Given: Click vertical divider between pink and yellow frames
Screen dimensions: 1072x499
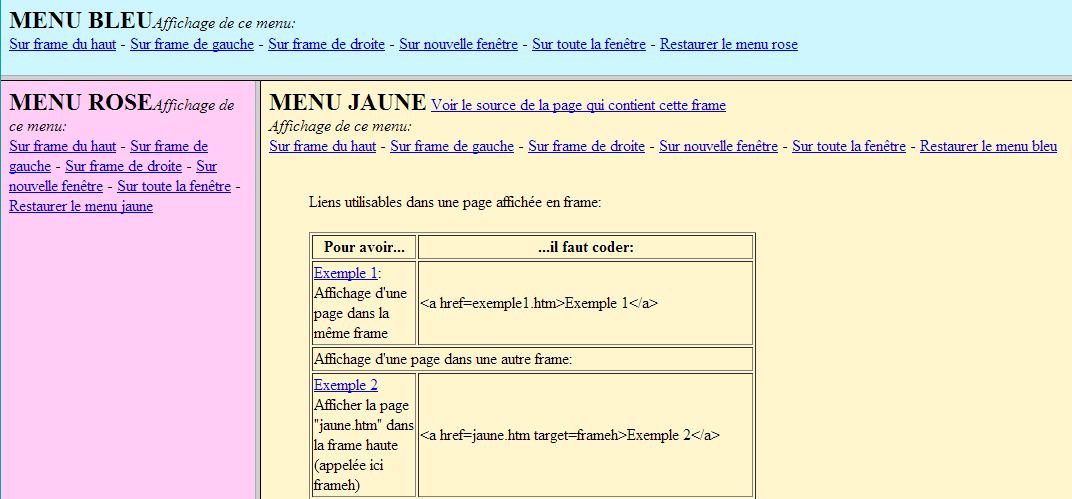Looking at the screenshot, I should [259, 300].
